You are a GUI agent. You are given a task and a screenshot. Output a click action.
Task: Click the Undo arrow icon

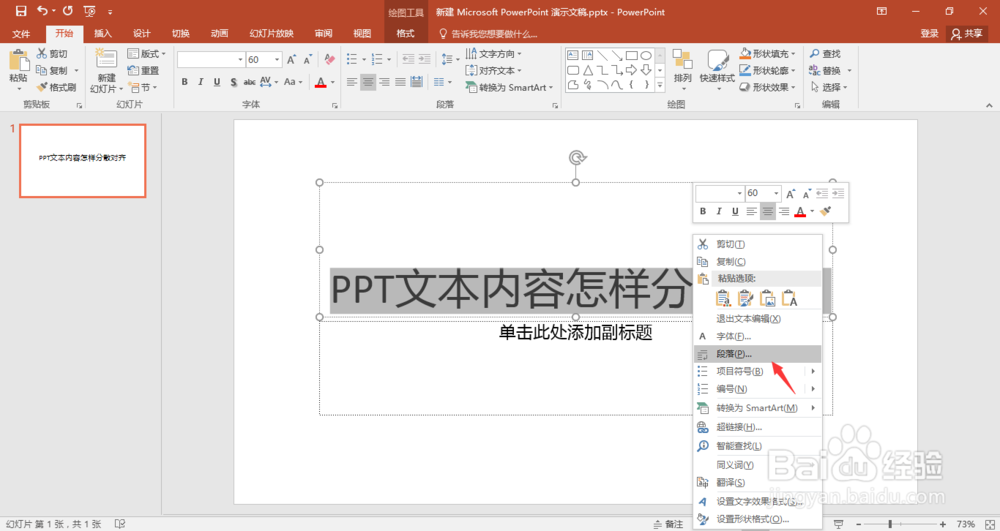click(x=43, y=11)
